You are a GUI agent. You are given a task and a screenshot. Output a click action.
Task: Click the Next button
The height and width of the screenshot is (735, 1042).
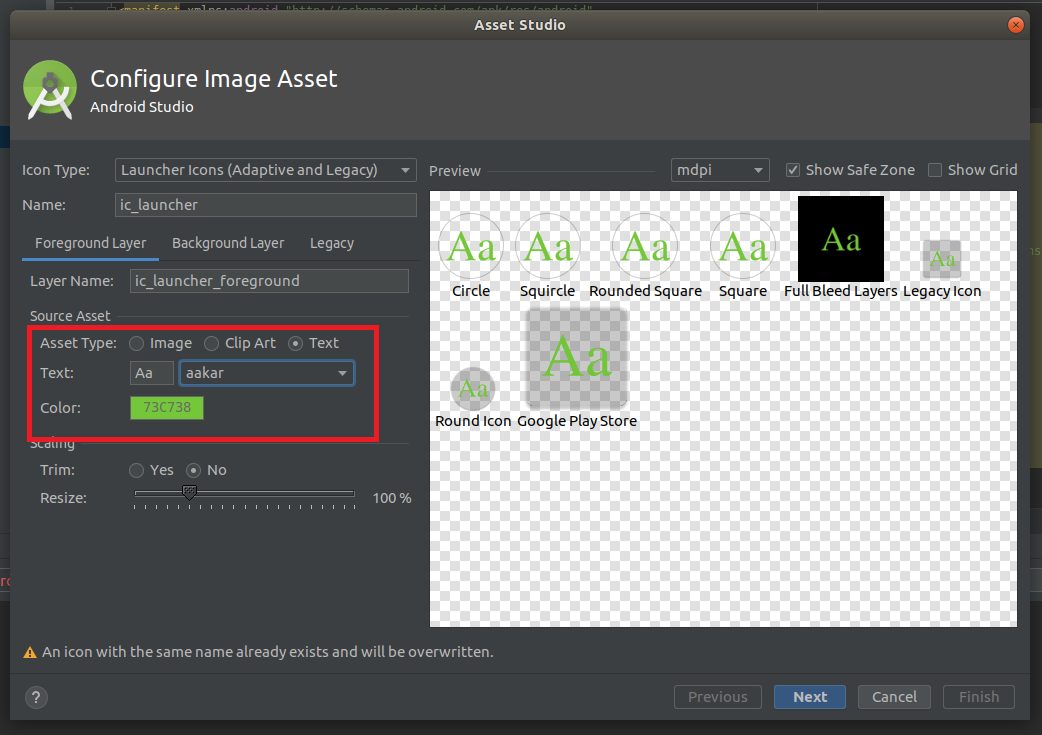click(x=809, y=697)
